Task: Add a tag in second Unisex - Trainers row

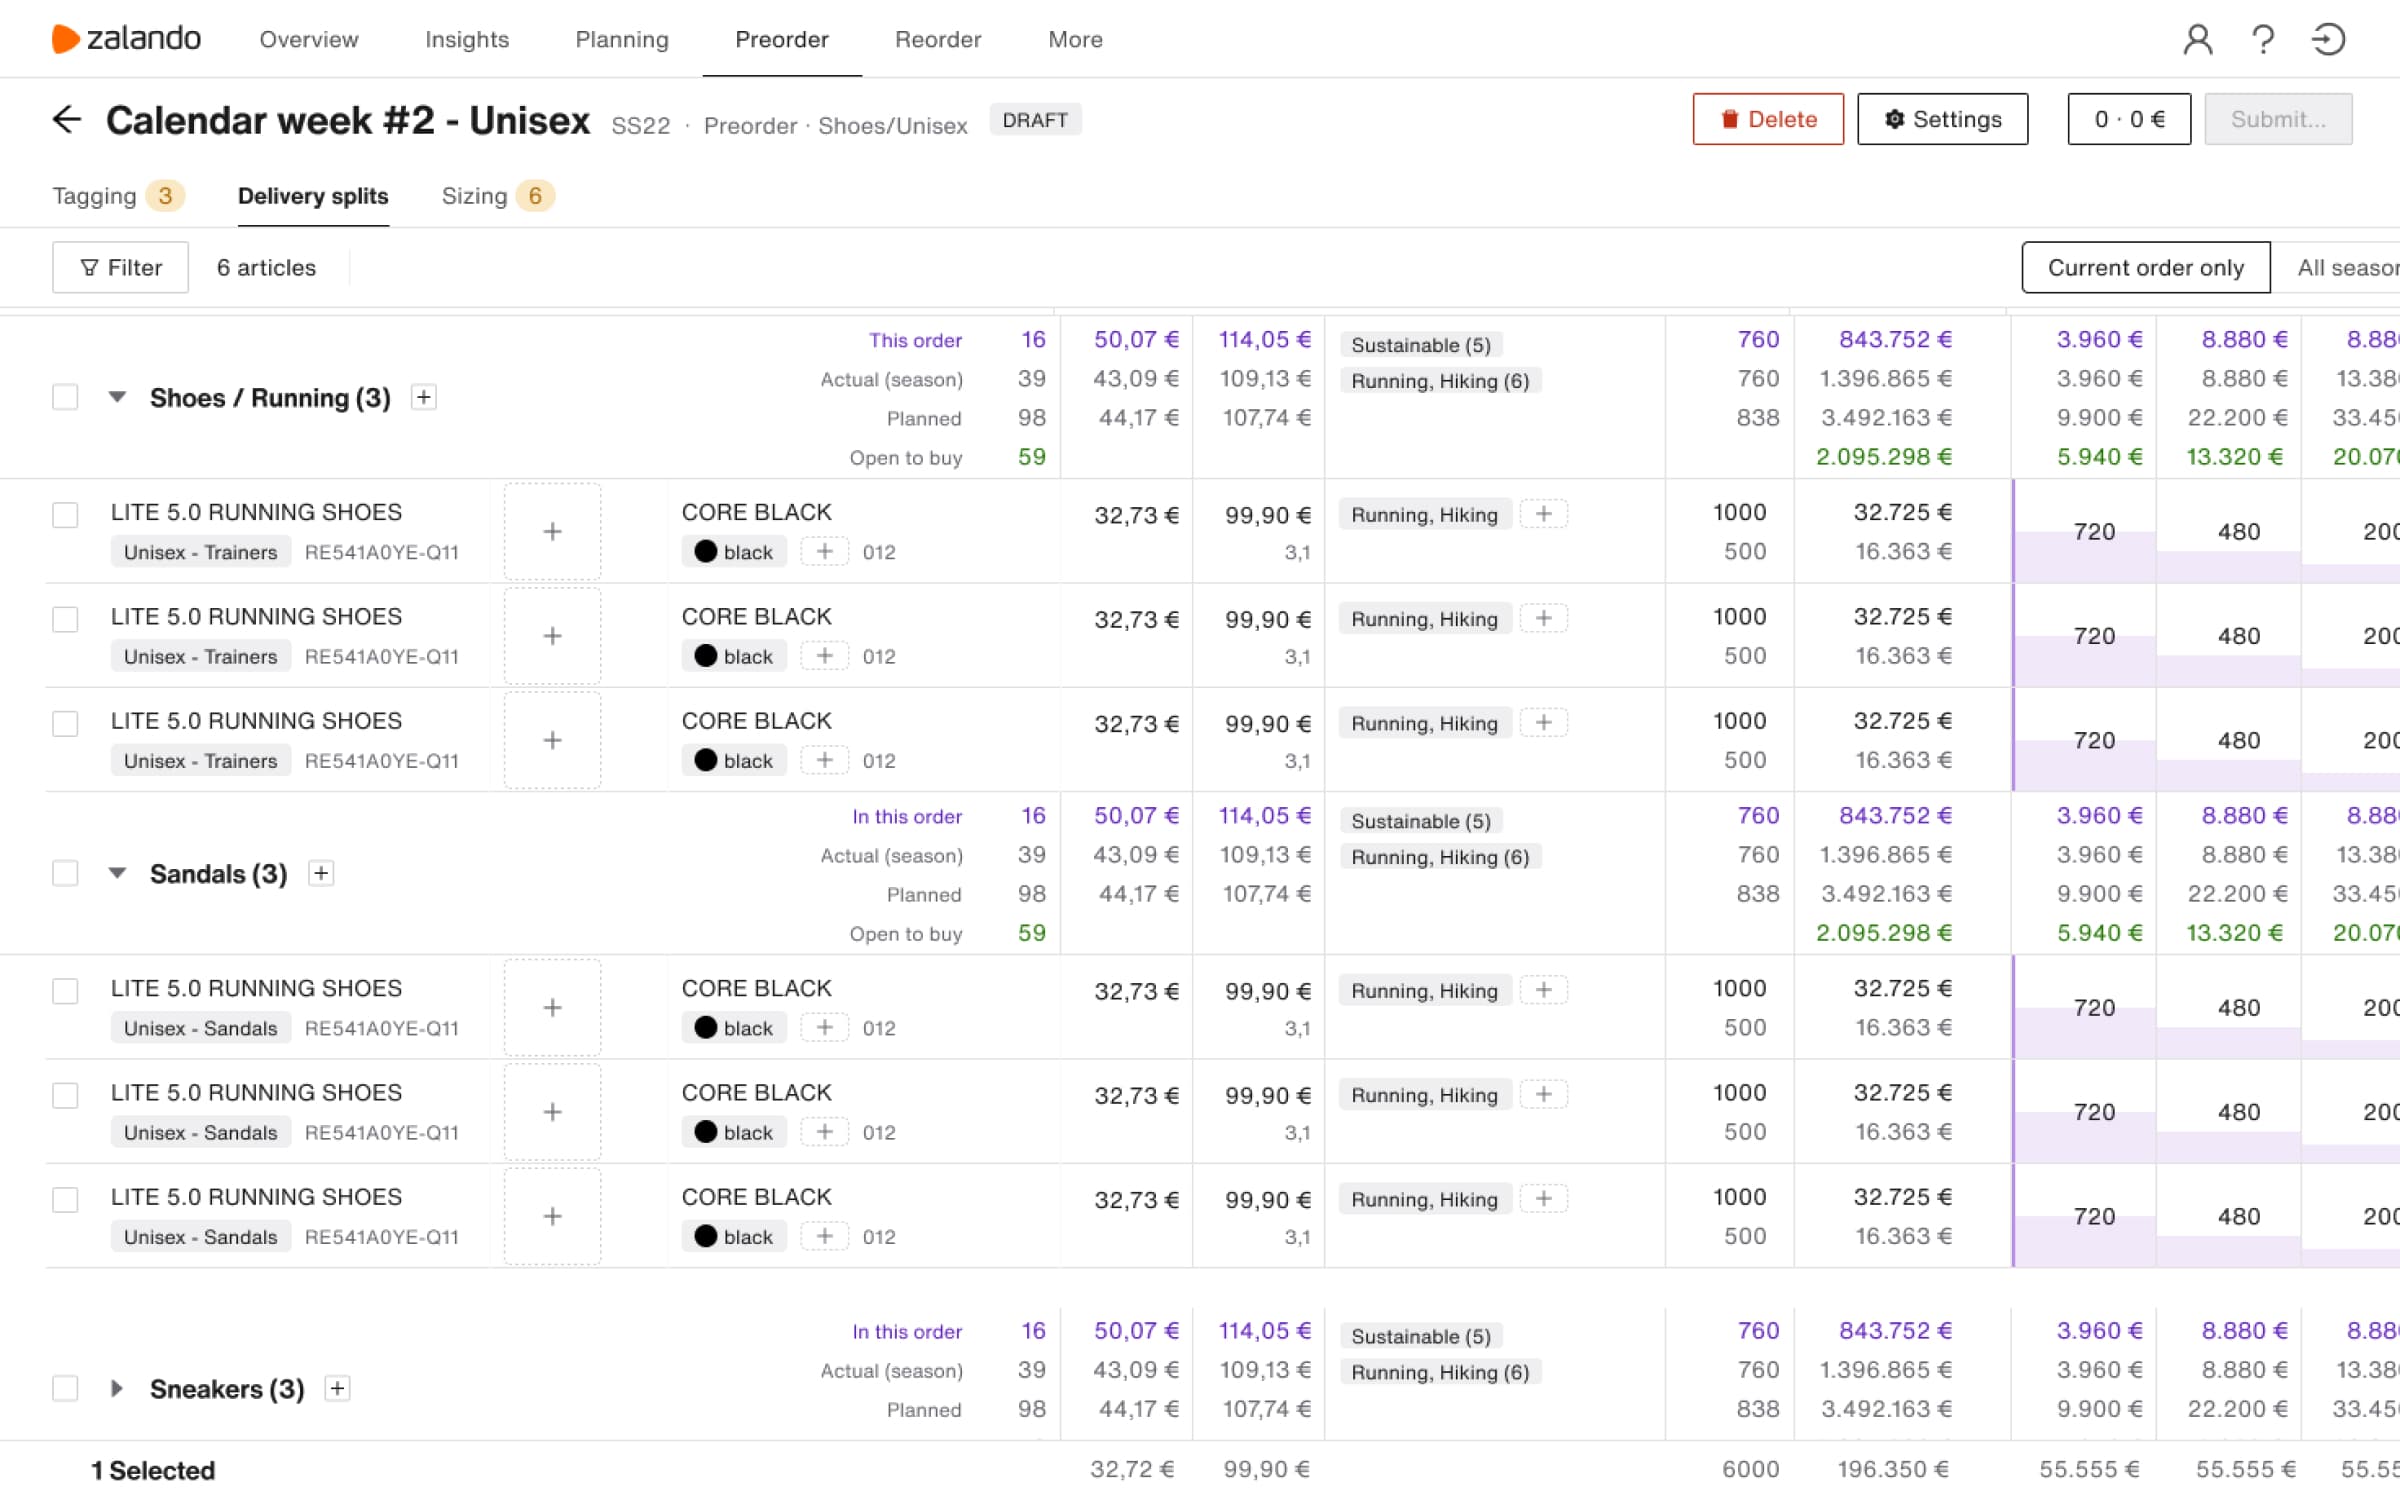Action: pyautogui.click(x=1544, y=619)
